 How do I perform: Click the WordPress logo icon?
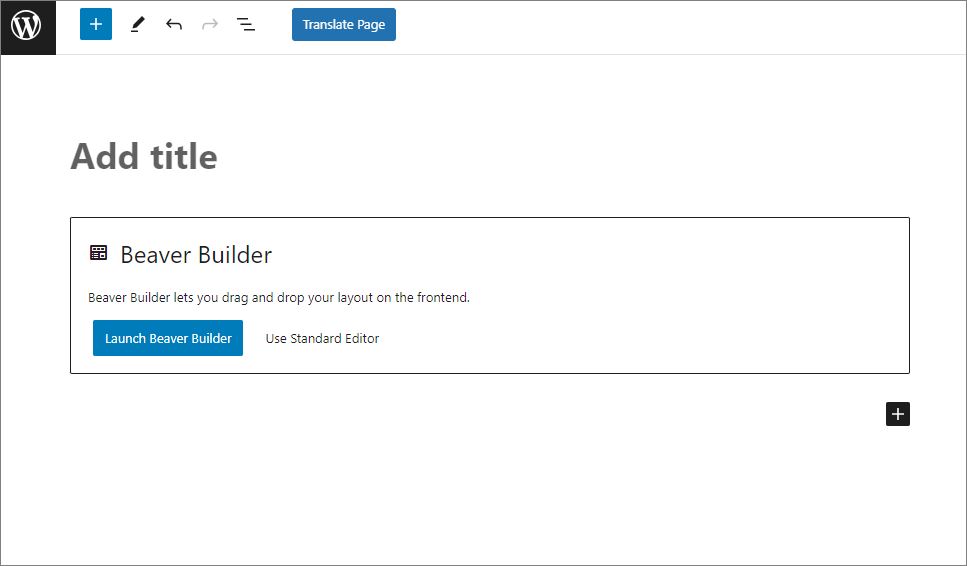(27, 26)
